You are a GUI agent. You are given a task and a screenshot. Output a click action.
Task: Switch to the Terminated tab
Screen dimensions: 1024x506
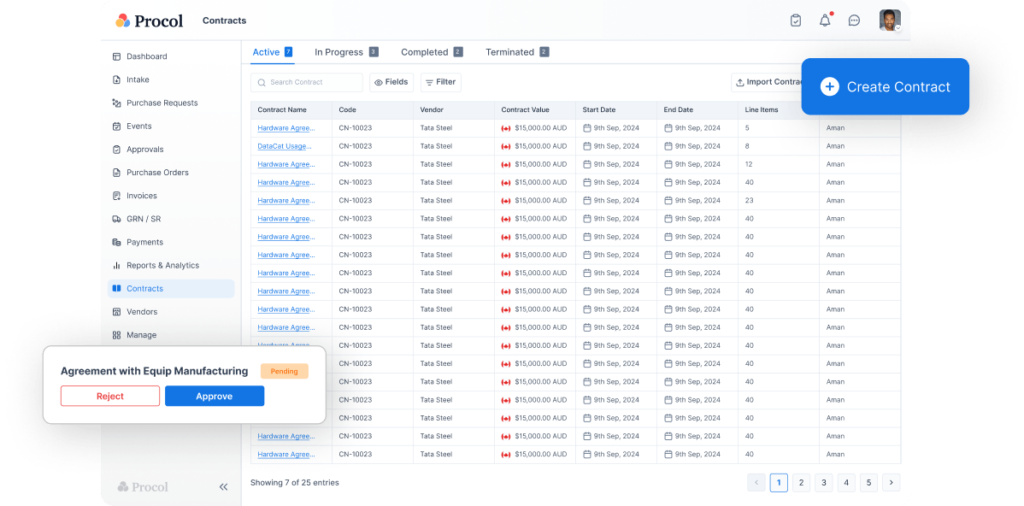(x=516, y=52)
